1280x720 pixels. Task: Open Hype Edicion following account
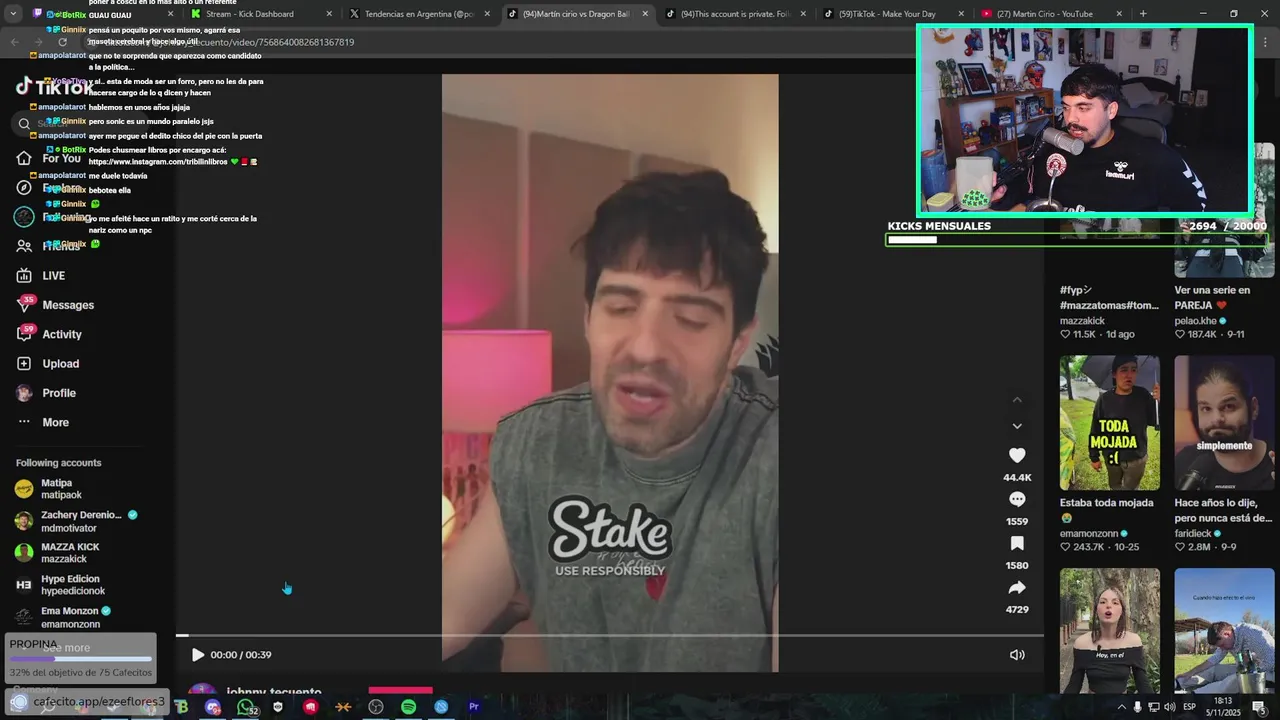tap(60, 585)
